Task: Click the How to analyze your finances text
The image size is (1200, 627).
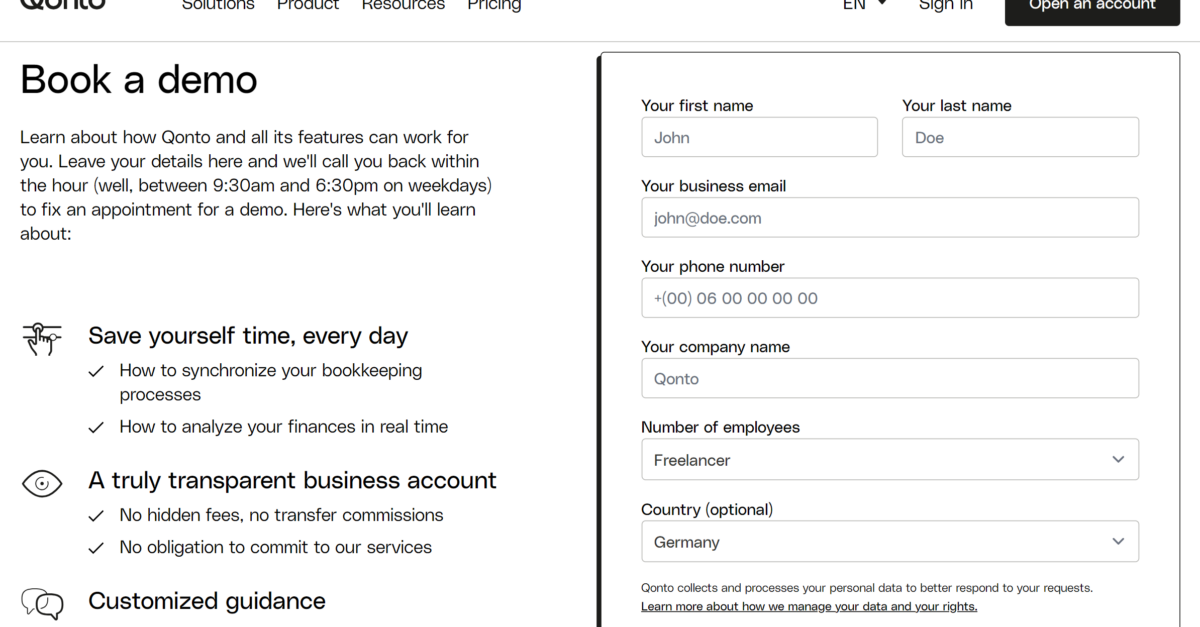Action: 284,427
